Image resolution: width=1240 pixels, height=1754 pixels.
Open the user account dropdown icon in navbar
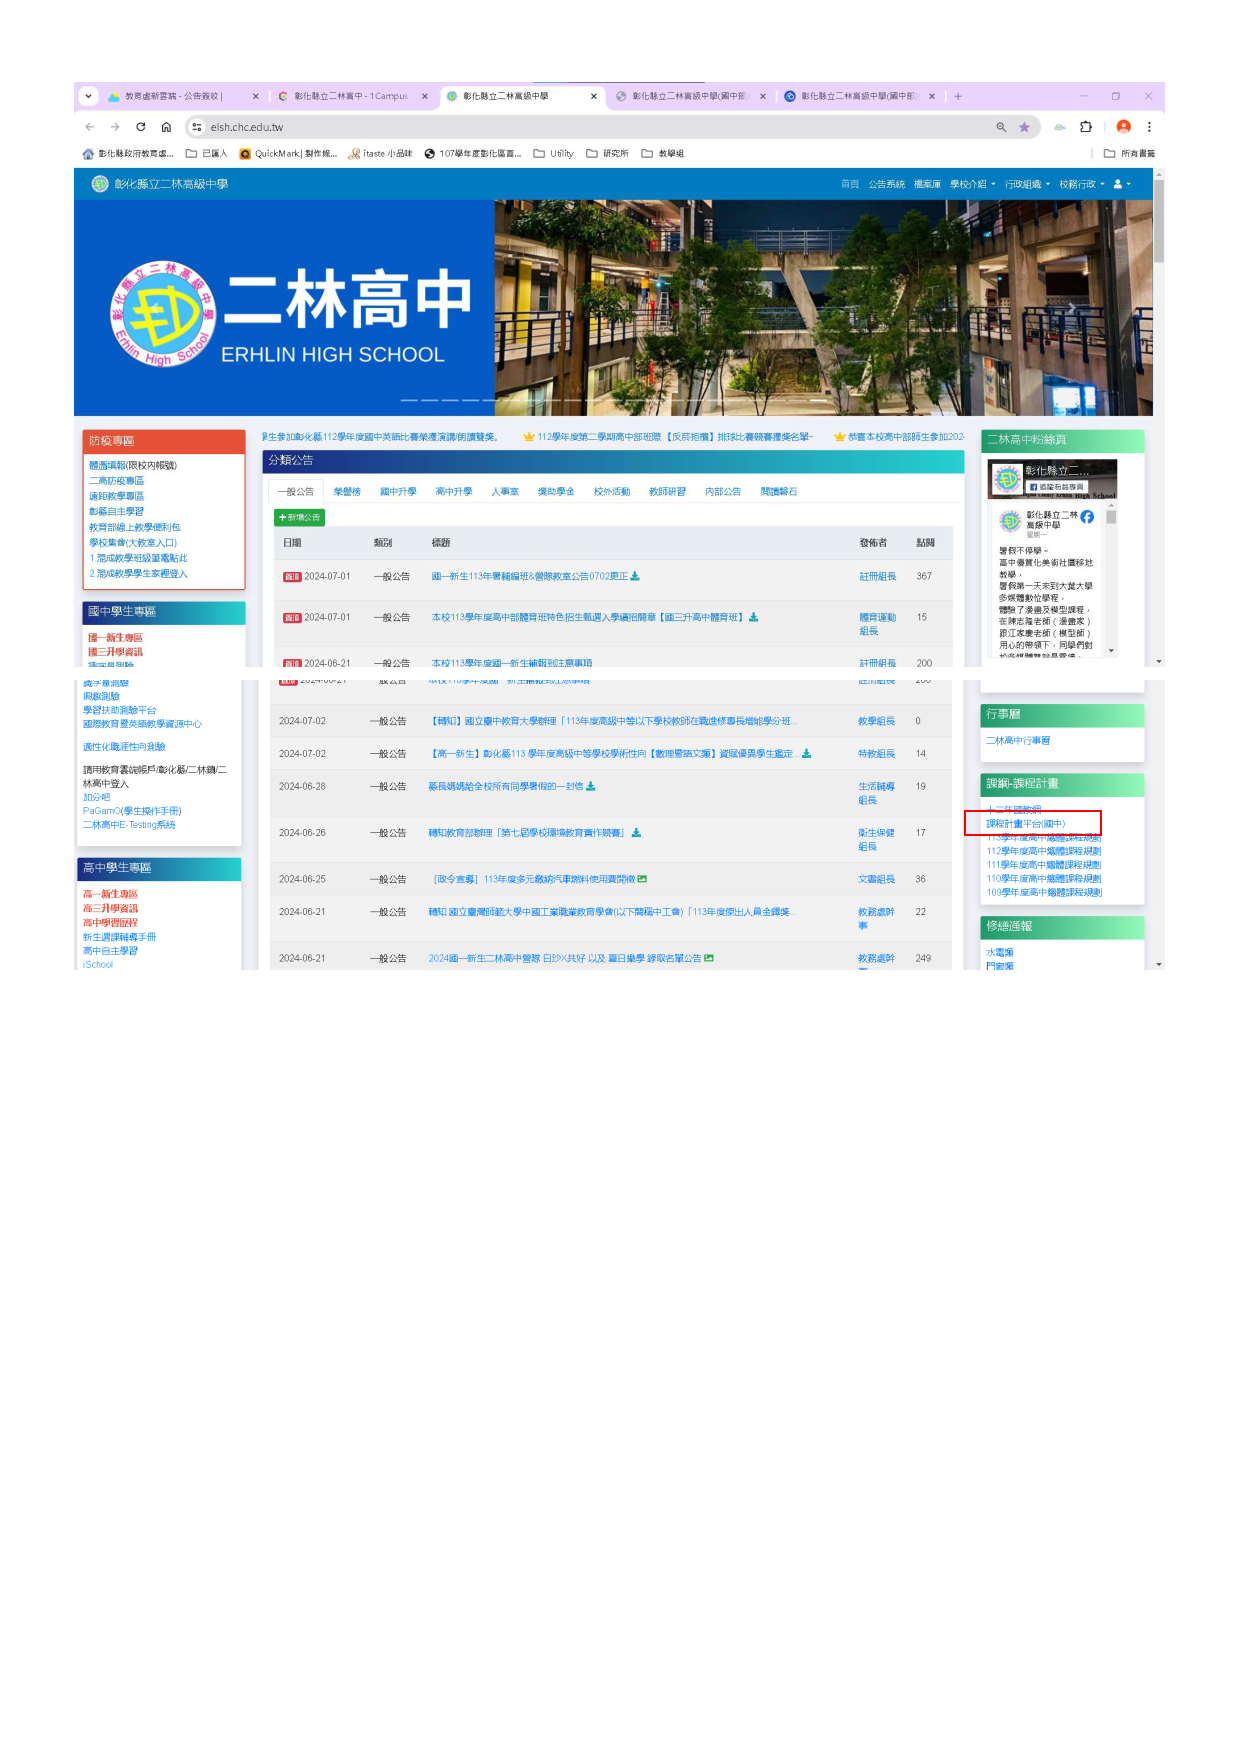coord(1122,184)
